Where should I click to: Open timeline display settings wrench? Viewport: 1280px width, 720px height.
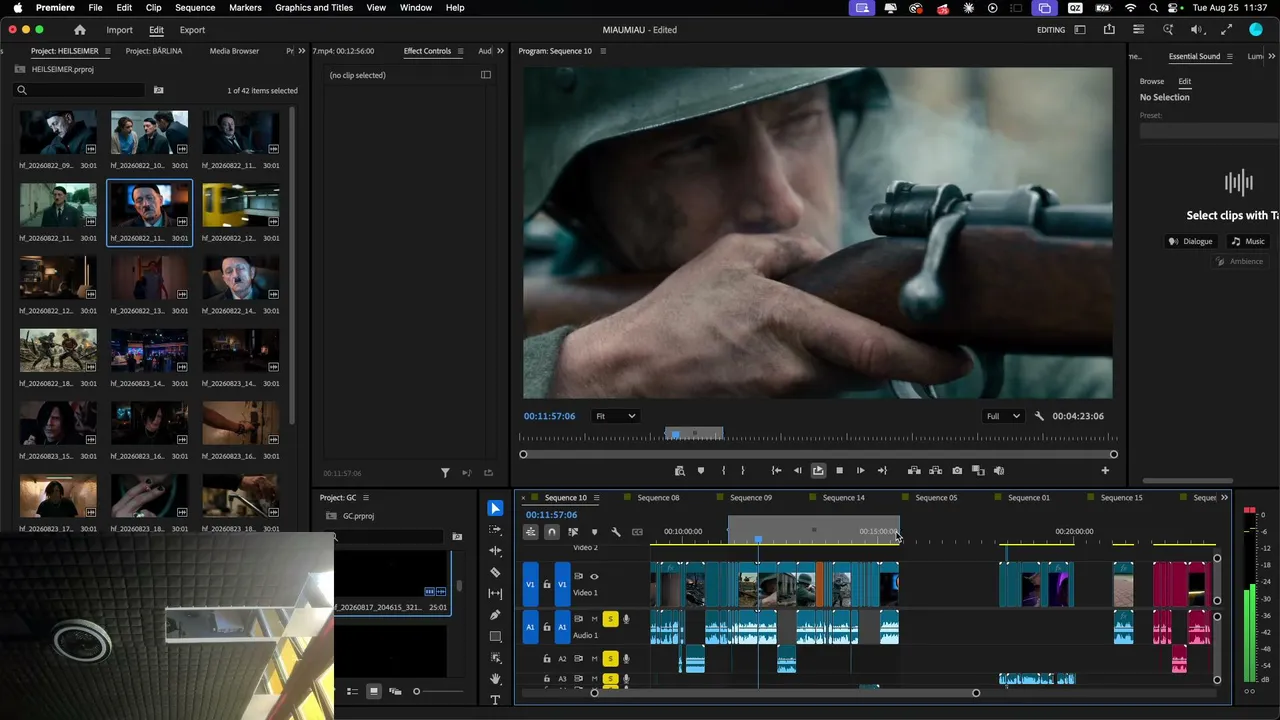[616, 532]
